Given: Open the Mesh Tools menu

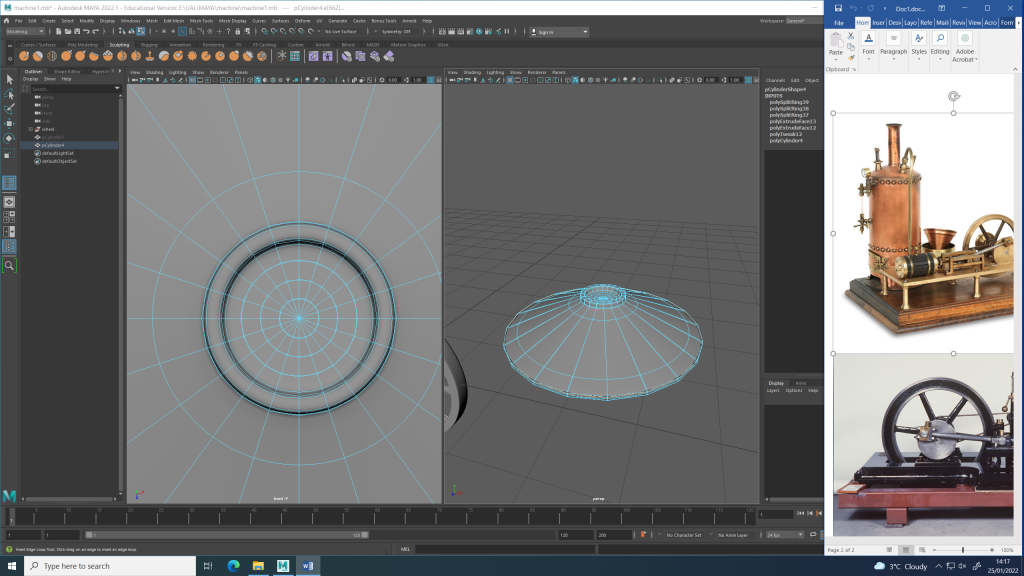Looking at the screenshot, I should 201,21.
